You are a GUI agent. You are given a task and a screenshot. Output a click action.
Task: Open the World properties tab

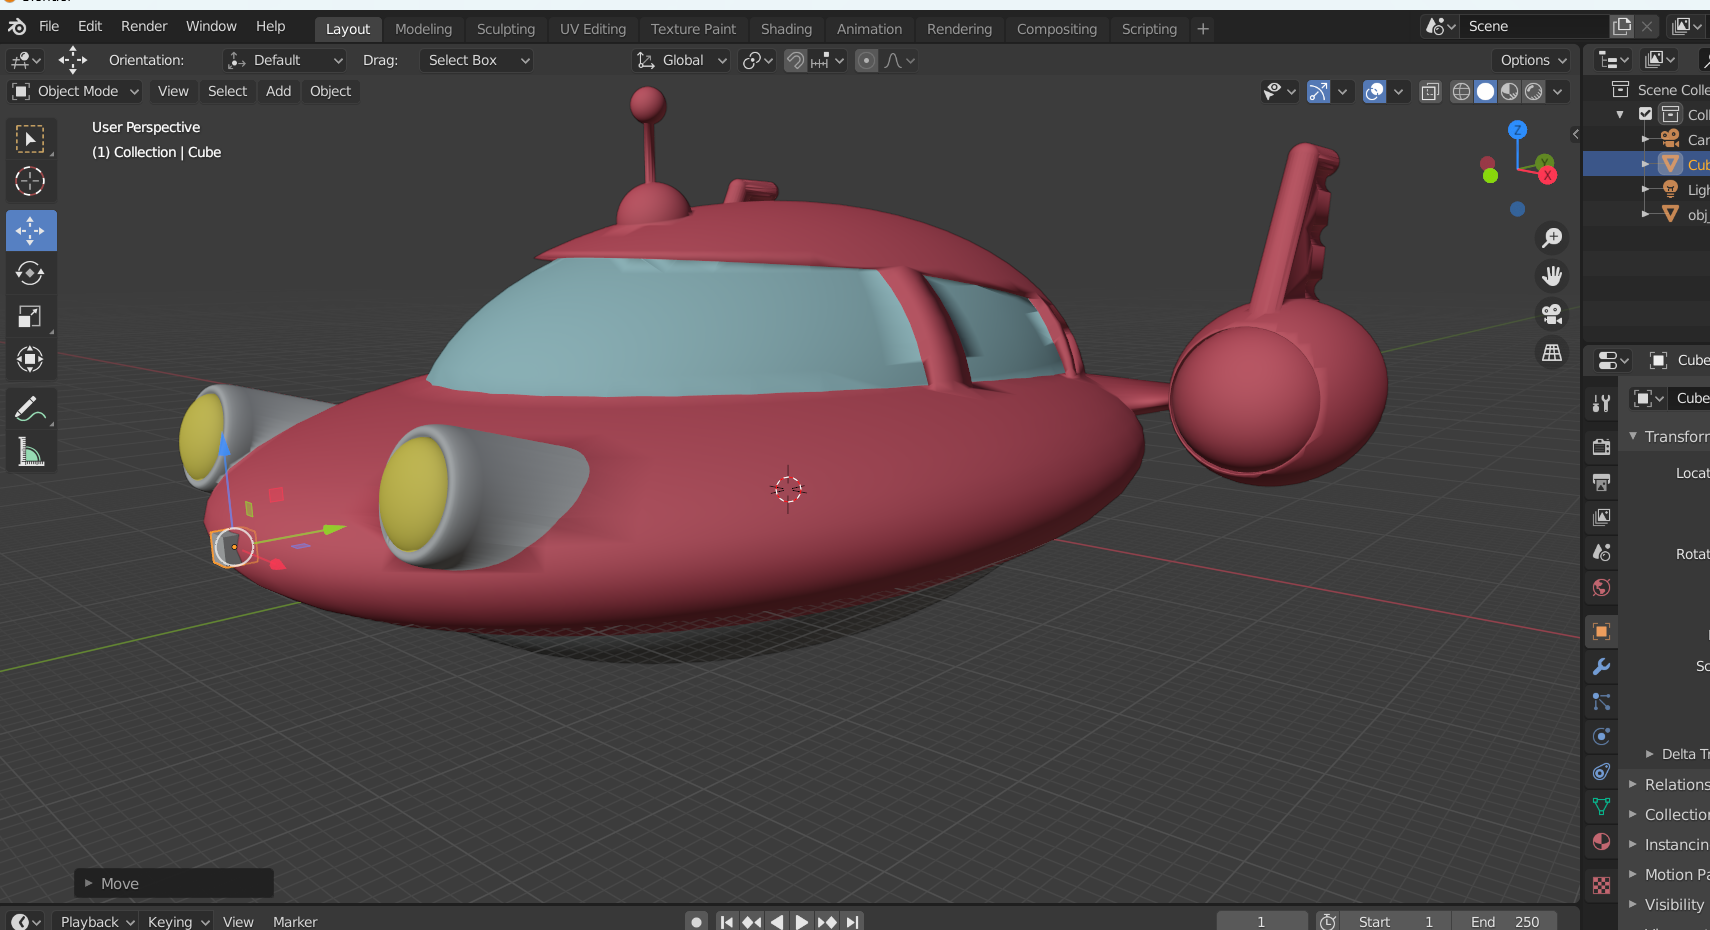(x=1601, y=587)
